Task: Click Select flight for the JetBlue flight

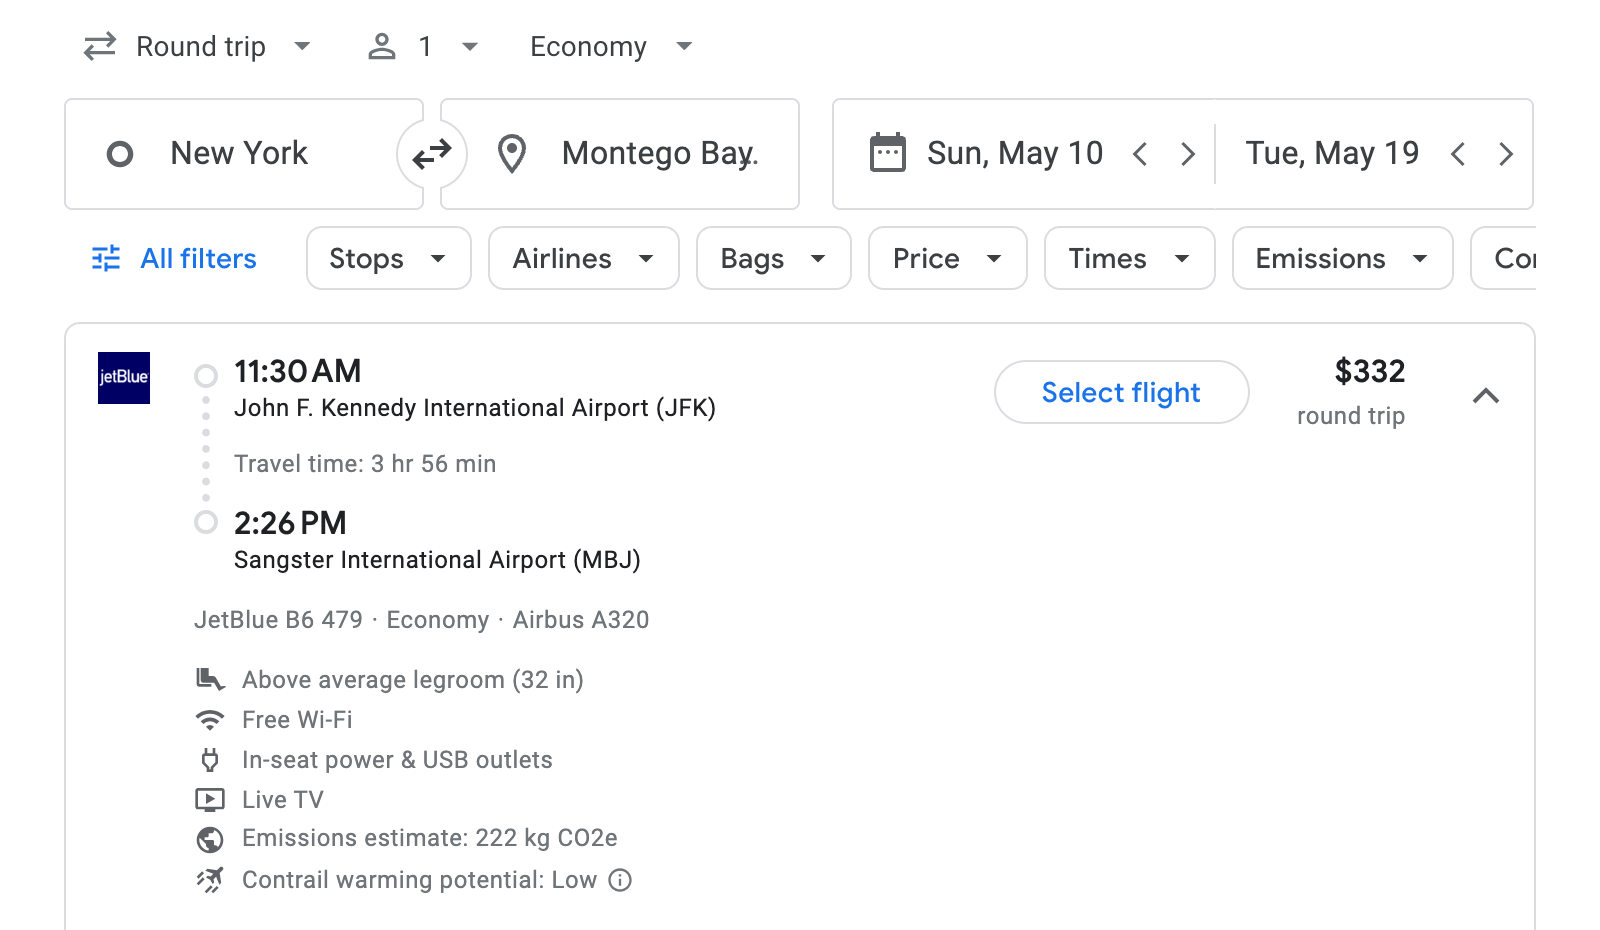Action: point(1121,392)
